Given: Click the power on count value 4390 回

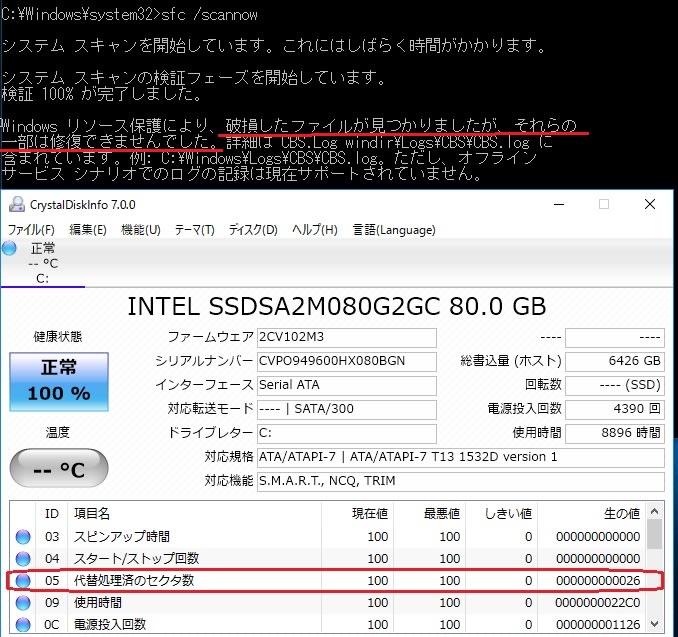Looking at the screenshot, I should click(x=615, y=410).
